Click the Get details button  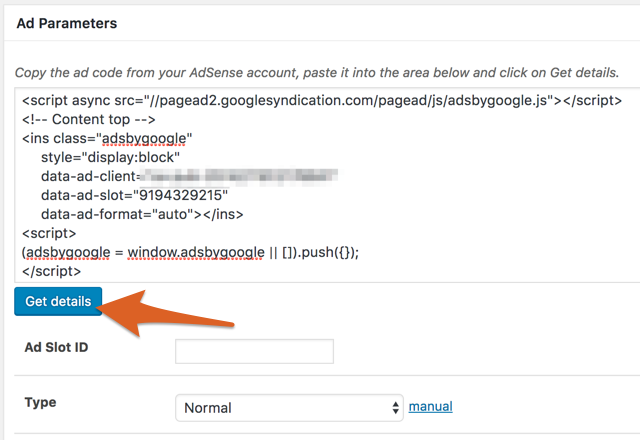click(58, 301)
